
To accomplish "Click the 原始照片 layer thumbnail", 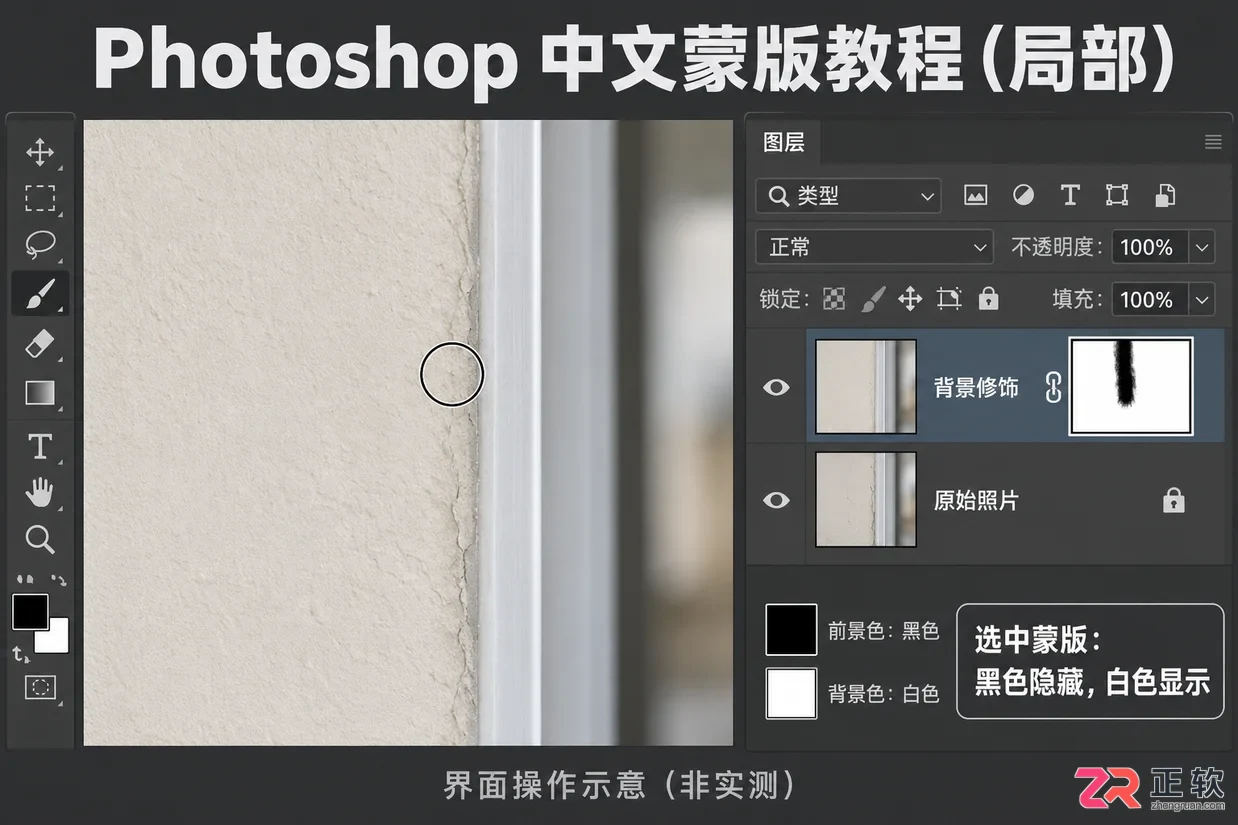I will [866, 500].
